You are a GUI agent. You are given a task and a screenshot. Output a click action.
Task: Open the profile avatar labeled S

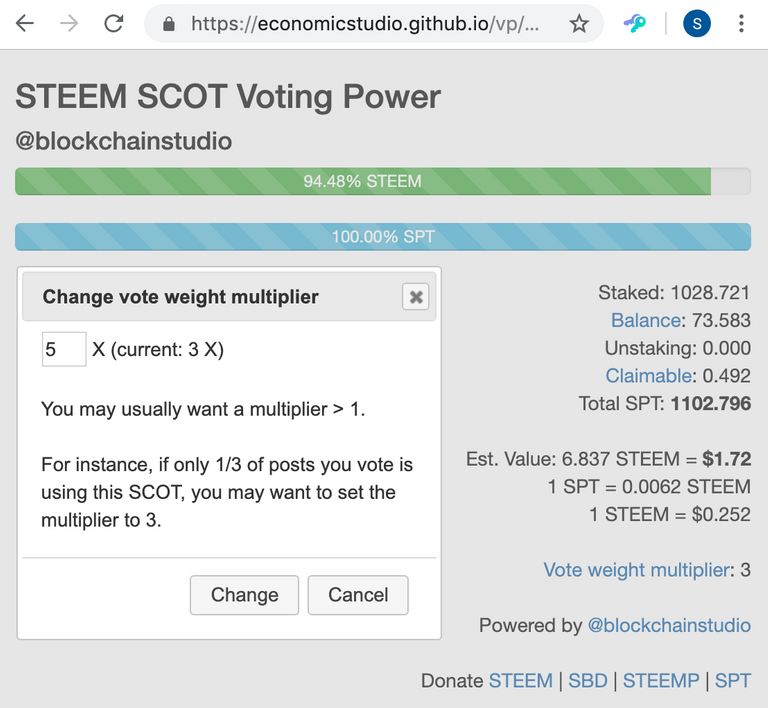(697, 24)
